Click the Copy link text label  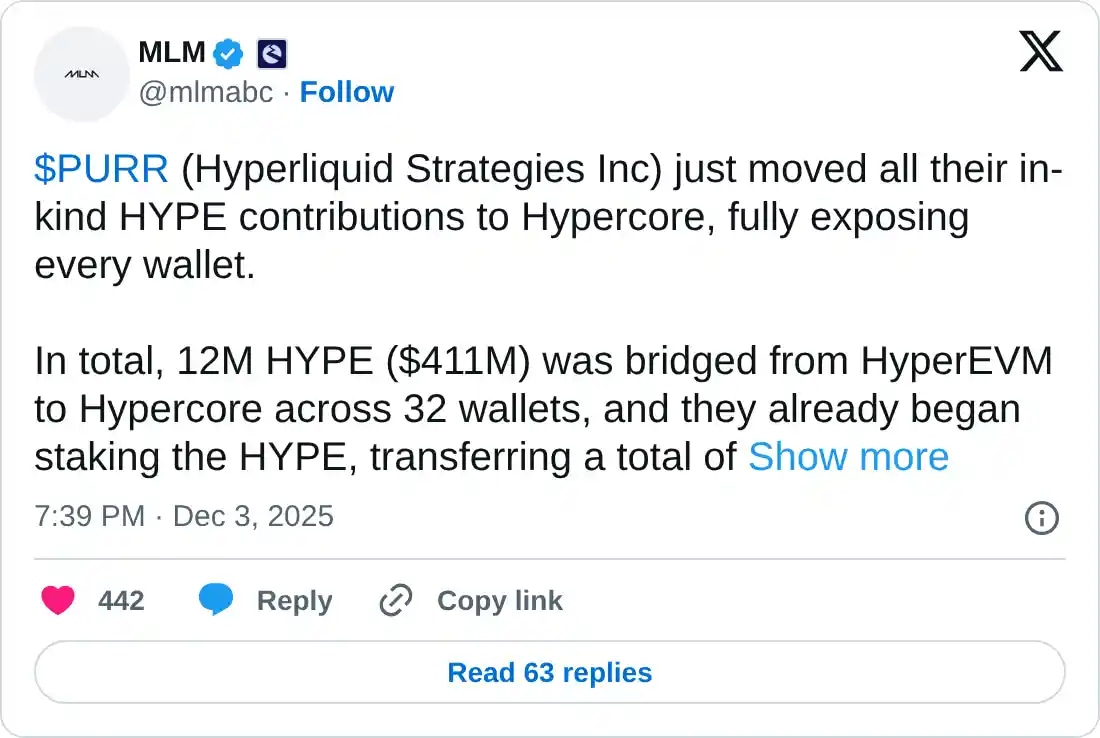[x=499, y=600]
